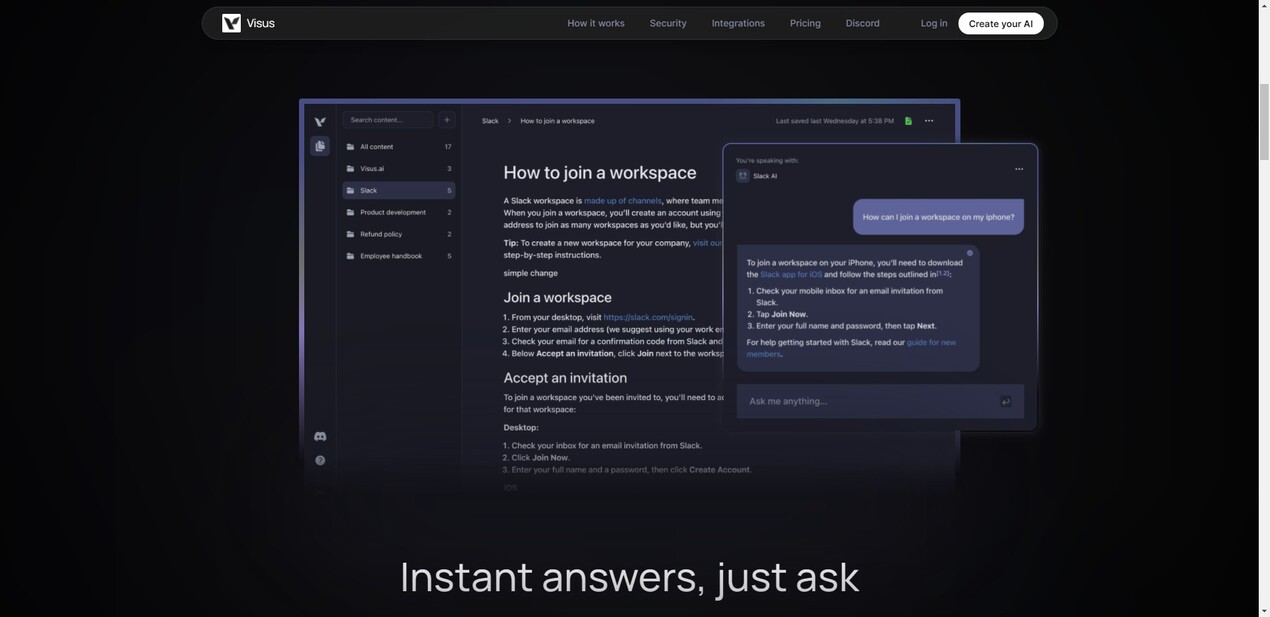This screenshot has height=617, width=1270.
Task: Click the Visus logo in the navbar
Action: click(x=248, y=23)
